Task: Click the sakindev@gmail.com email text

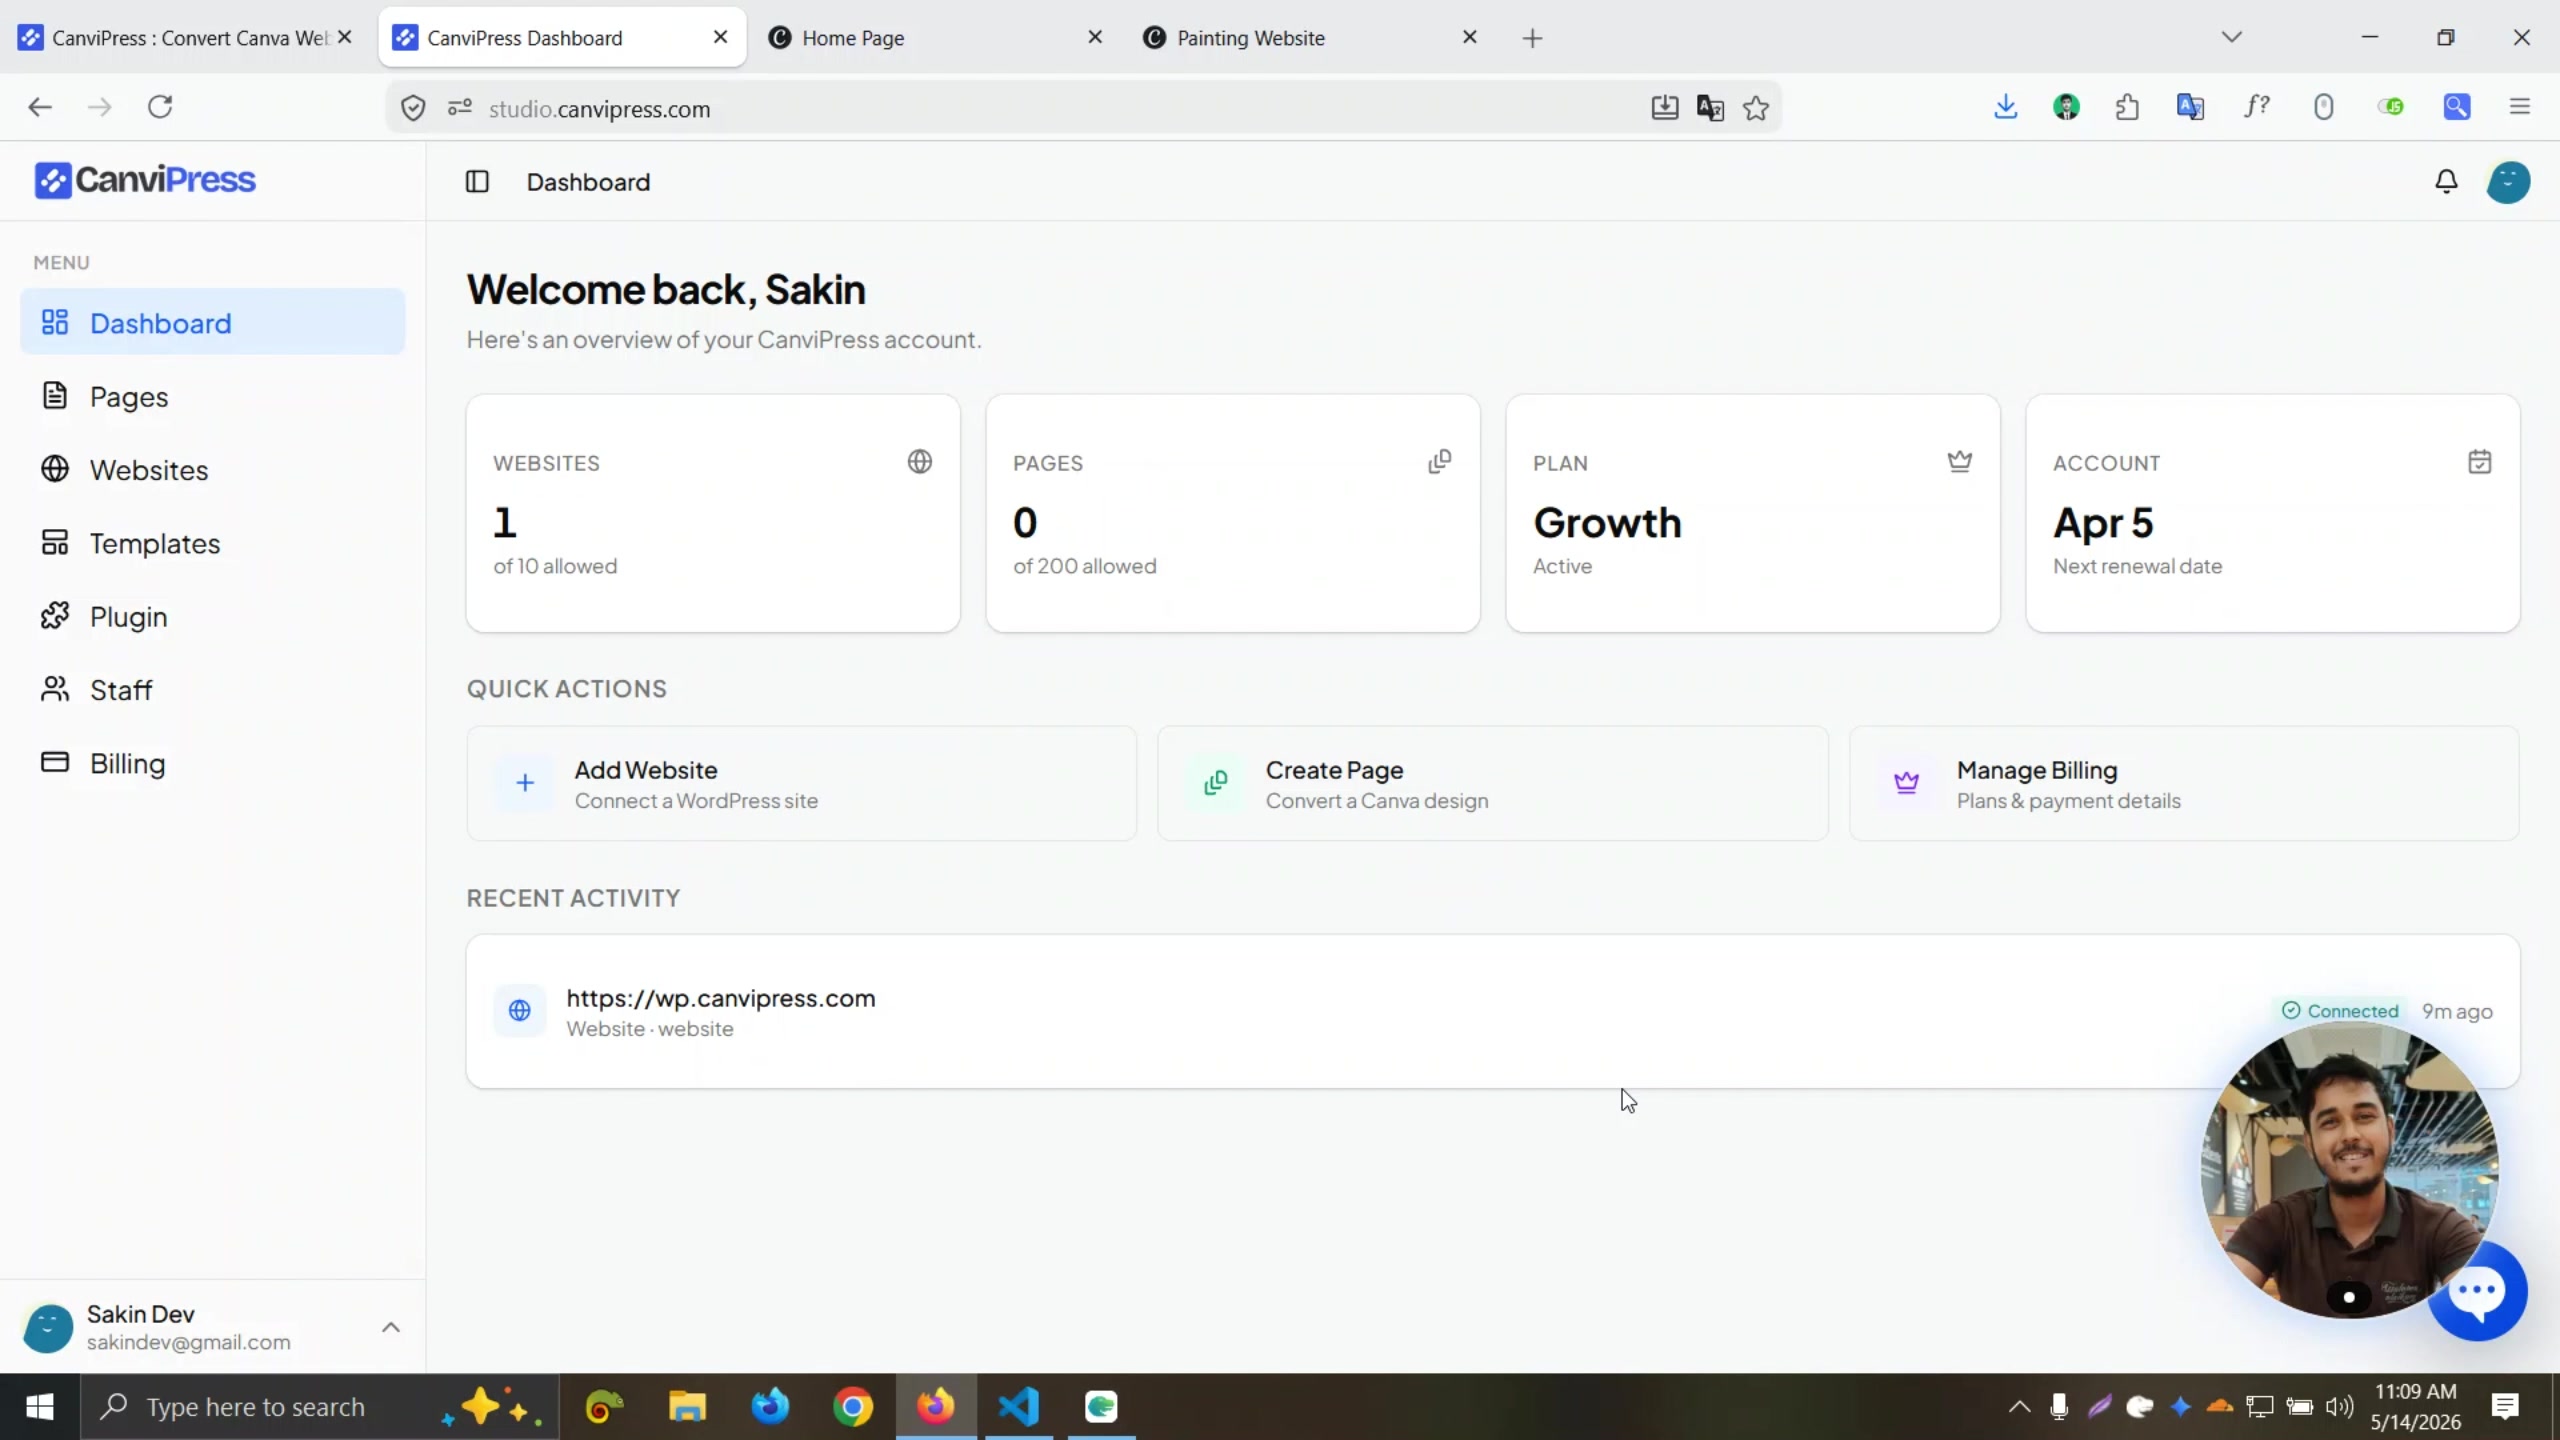Action: click(x=189, y=1343)
